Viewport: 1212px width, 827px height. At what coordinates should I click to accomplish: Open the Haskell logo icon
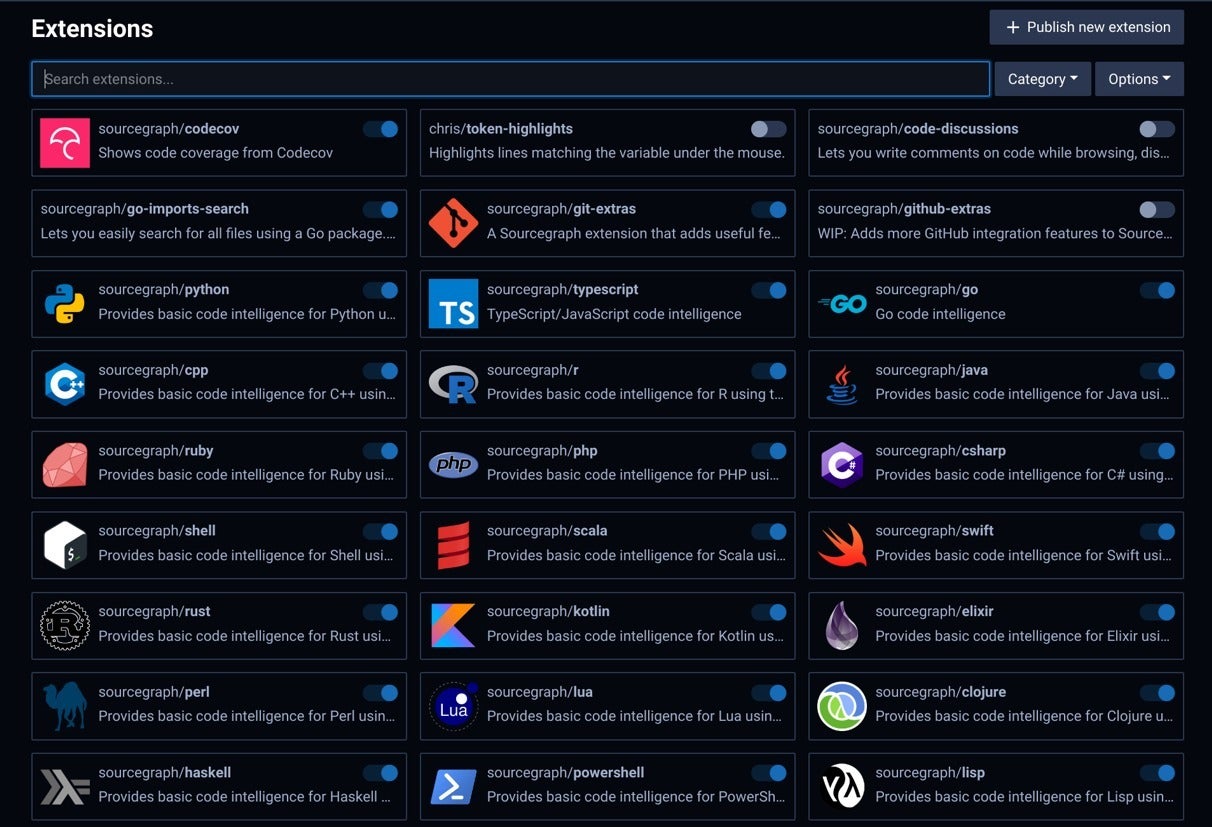[65, 787]
